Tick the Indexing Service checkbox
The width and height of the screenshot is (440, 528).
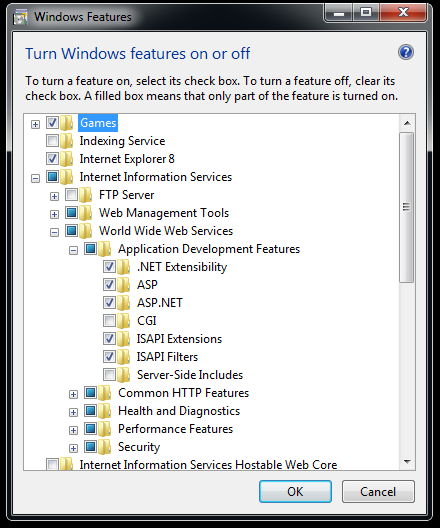[53, 140]
